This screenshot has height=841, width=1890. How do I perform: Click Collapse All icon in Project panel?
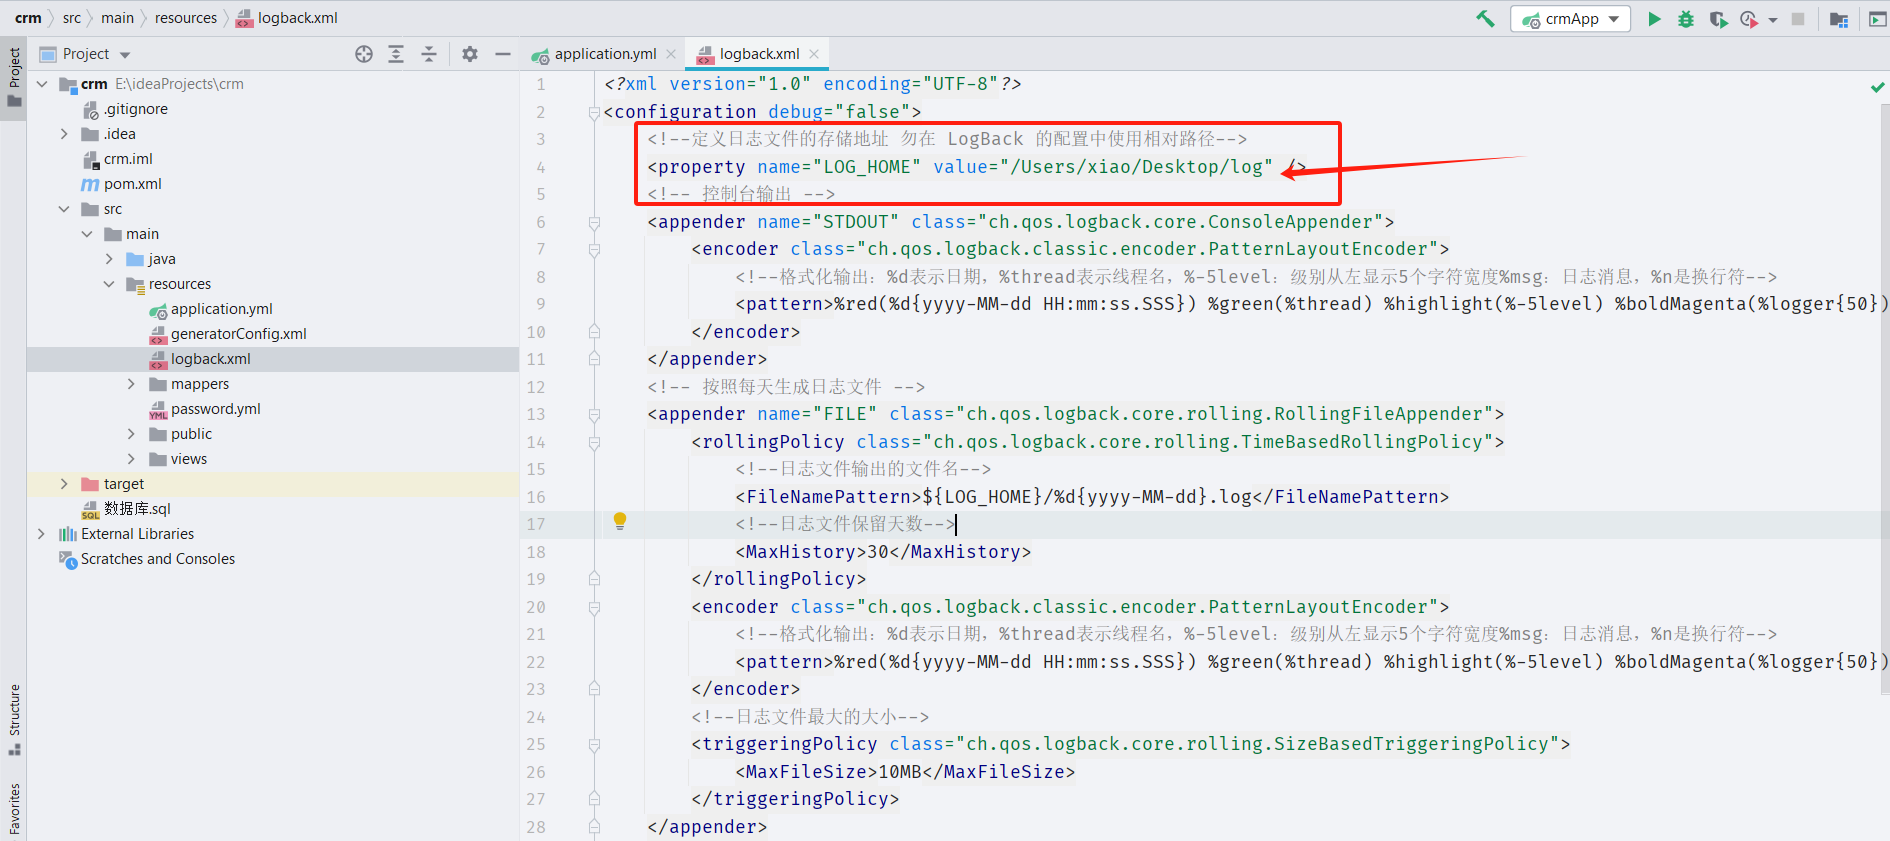(x=429, y=54)
